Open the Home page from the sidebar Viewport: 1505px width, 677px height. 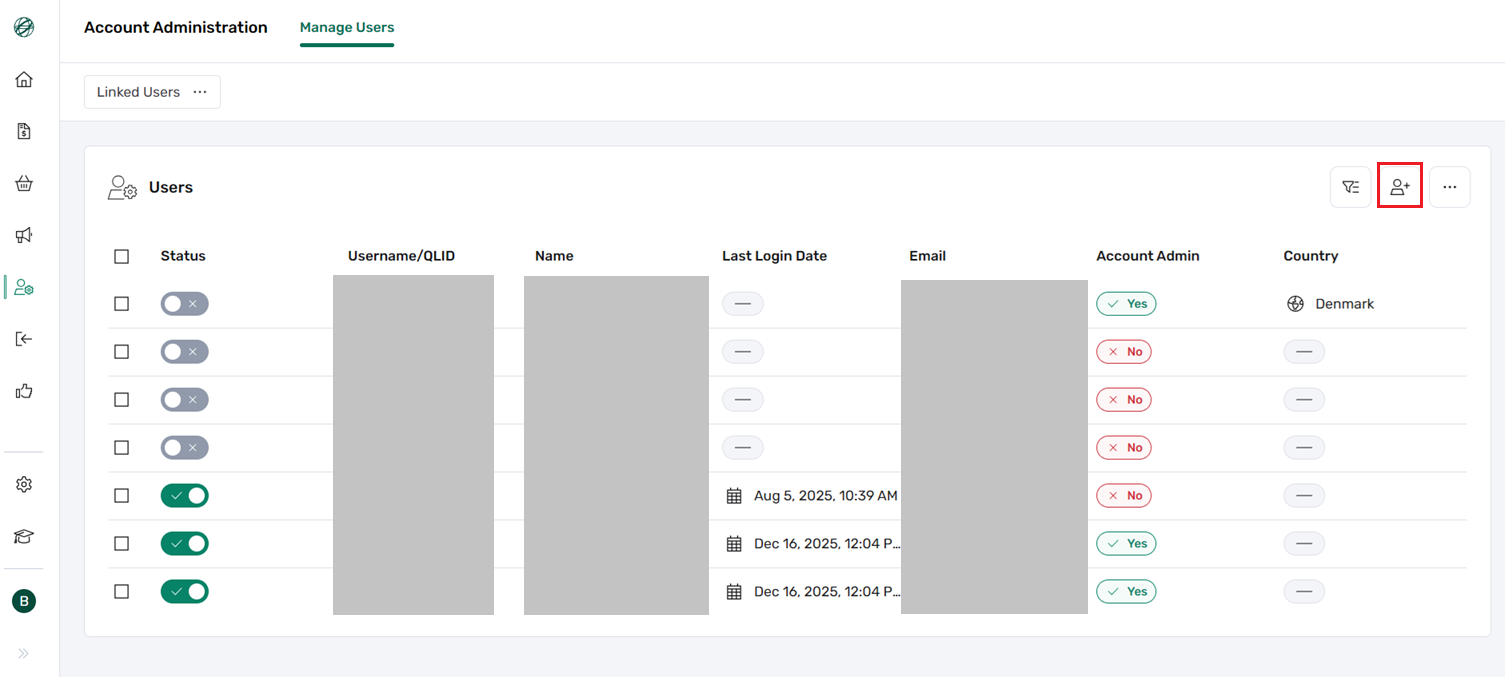pos(24,79)
